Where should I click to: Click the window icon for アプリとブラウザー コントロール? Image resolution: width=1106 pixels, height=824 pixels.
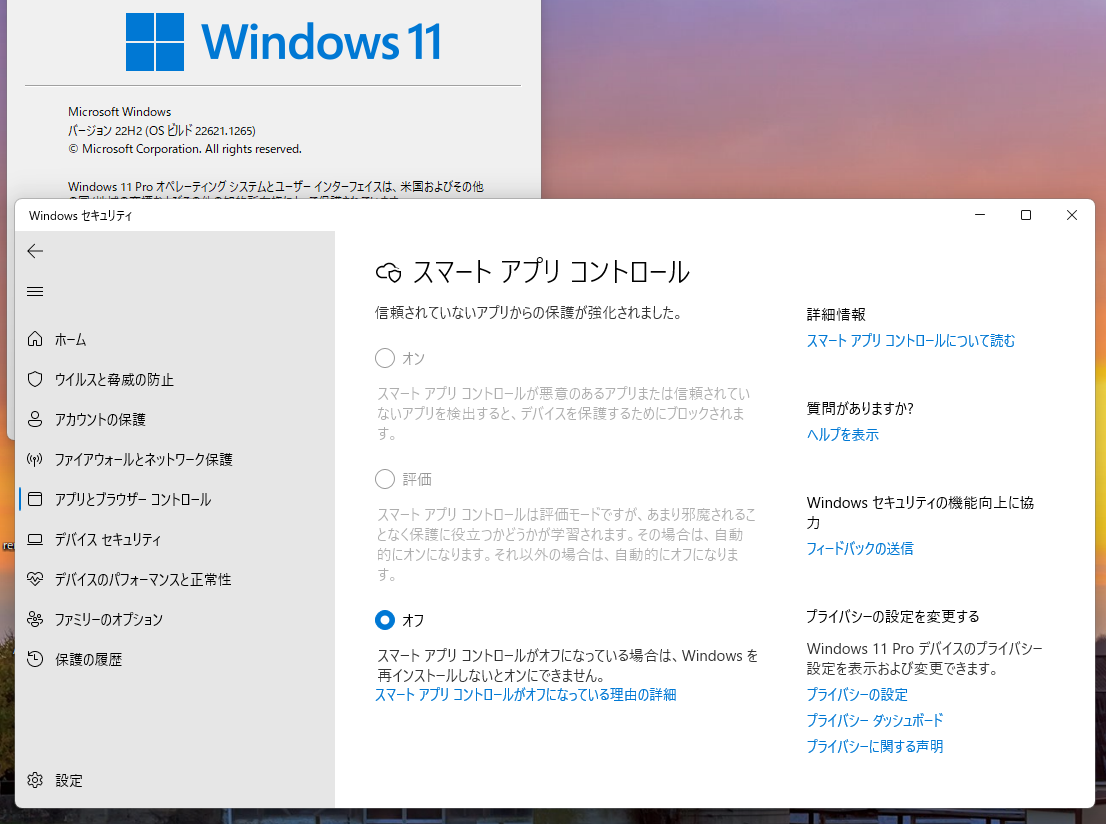(x=35, y=499)
